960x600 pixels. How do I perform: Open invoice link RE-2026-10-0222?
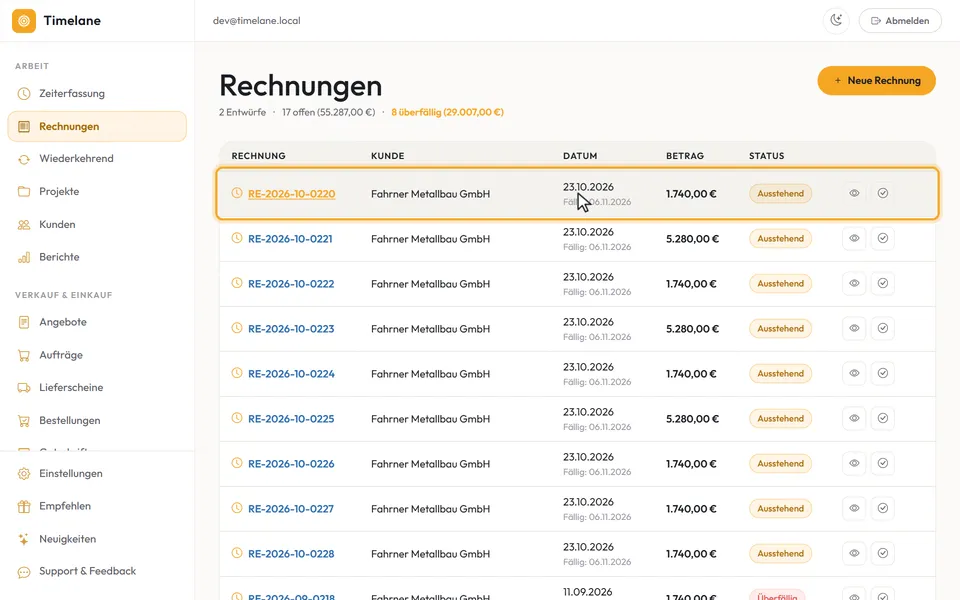tap(291, 284)
